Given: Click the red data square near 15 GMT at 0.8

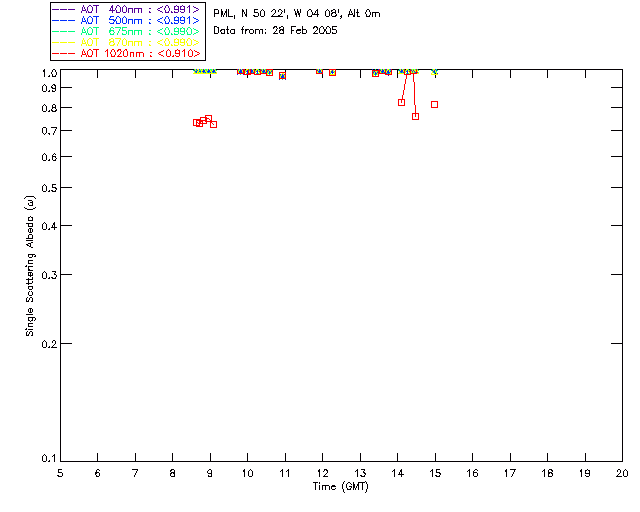Looking at the screenshot, I should pyautogui.click(x=434, y=105).
